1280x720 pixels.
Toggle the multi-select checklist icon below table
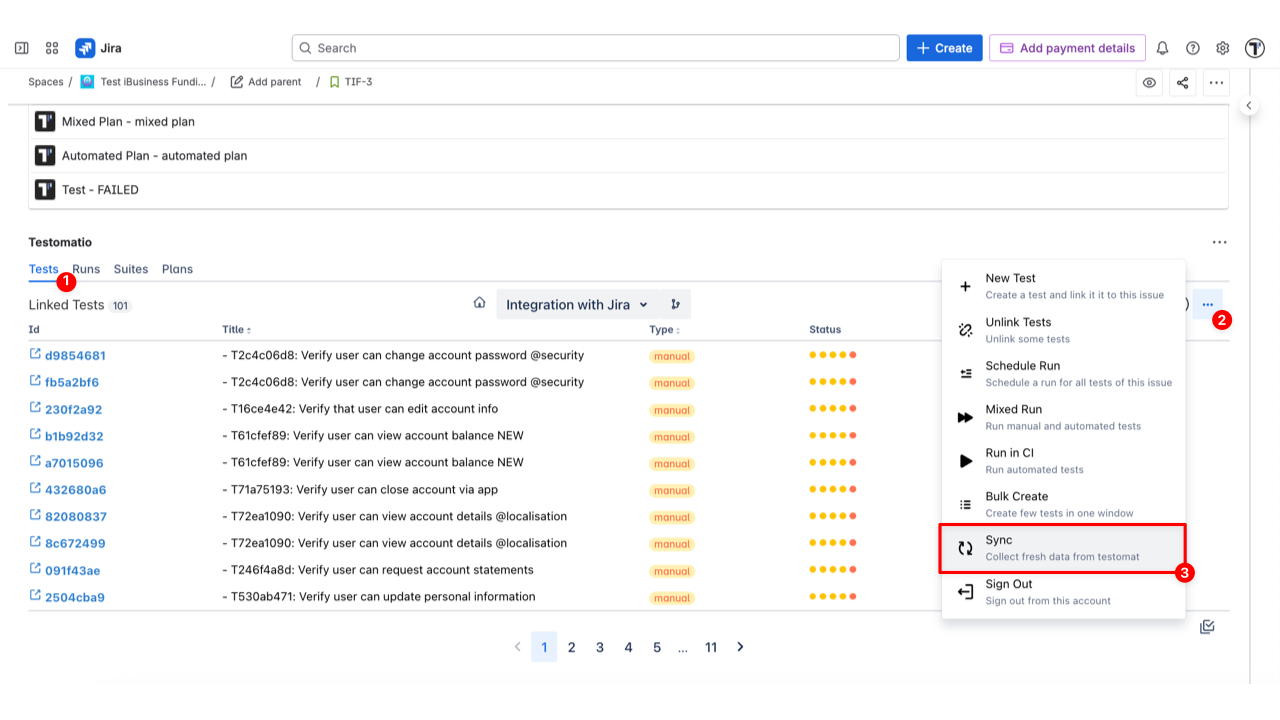coord(1207,627)
